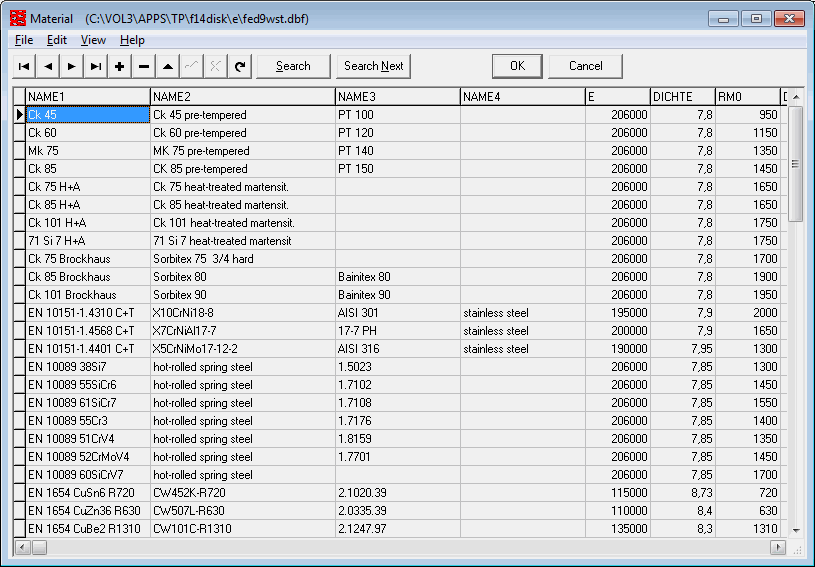815x567 pixels.
Task: Click vertical scrollbar down arrow
Action: tap(796, 530)
